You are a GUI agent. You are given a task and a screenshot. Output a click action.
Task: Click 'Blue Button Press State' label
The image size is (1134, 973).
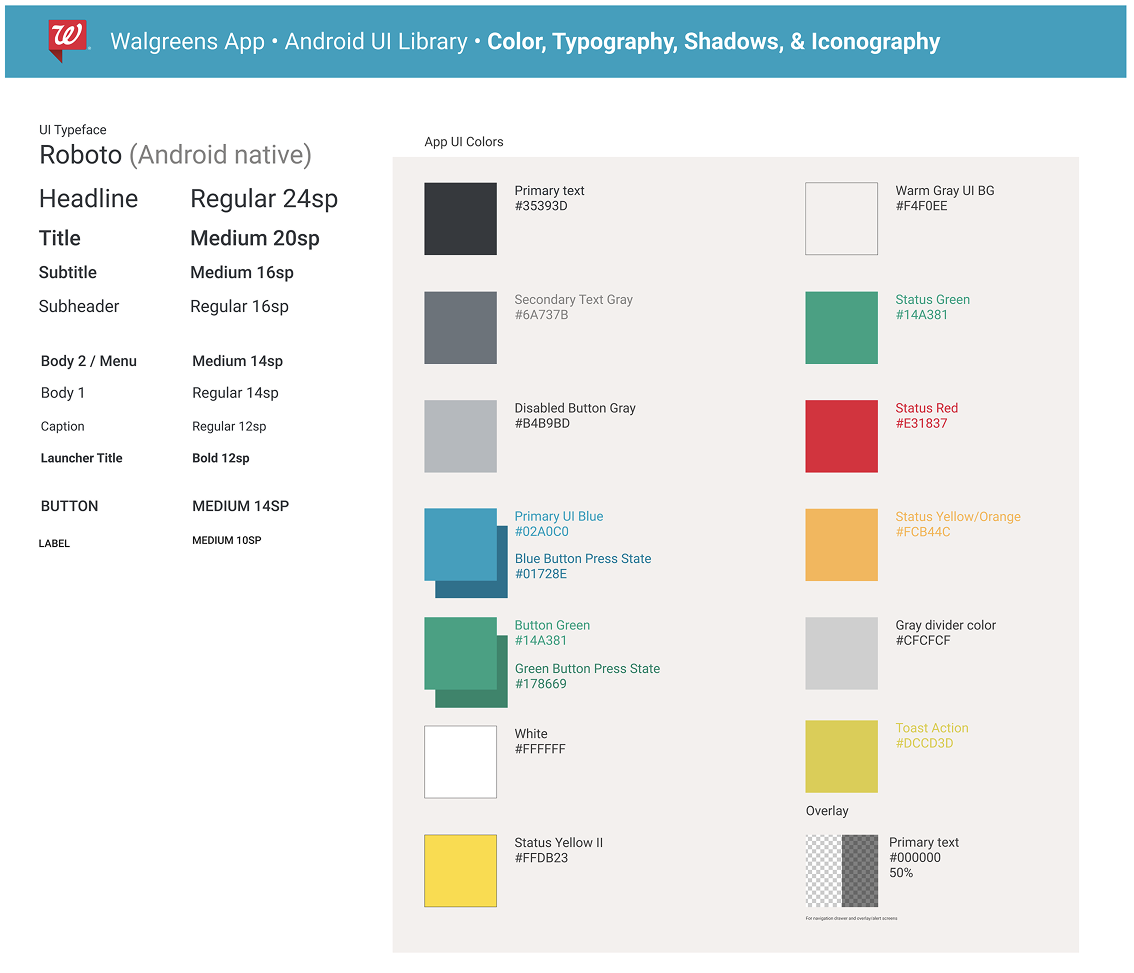(583, 558)
